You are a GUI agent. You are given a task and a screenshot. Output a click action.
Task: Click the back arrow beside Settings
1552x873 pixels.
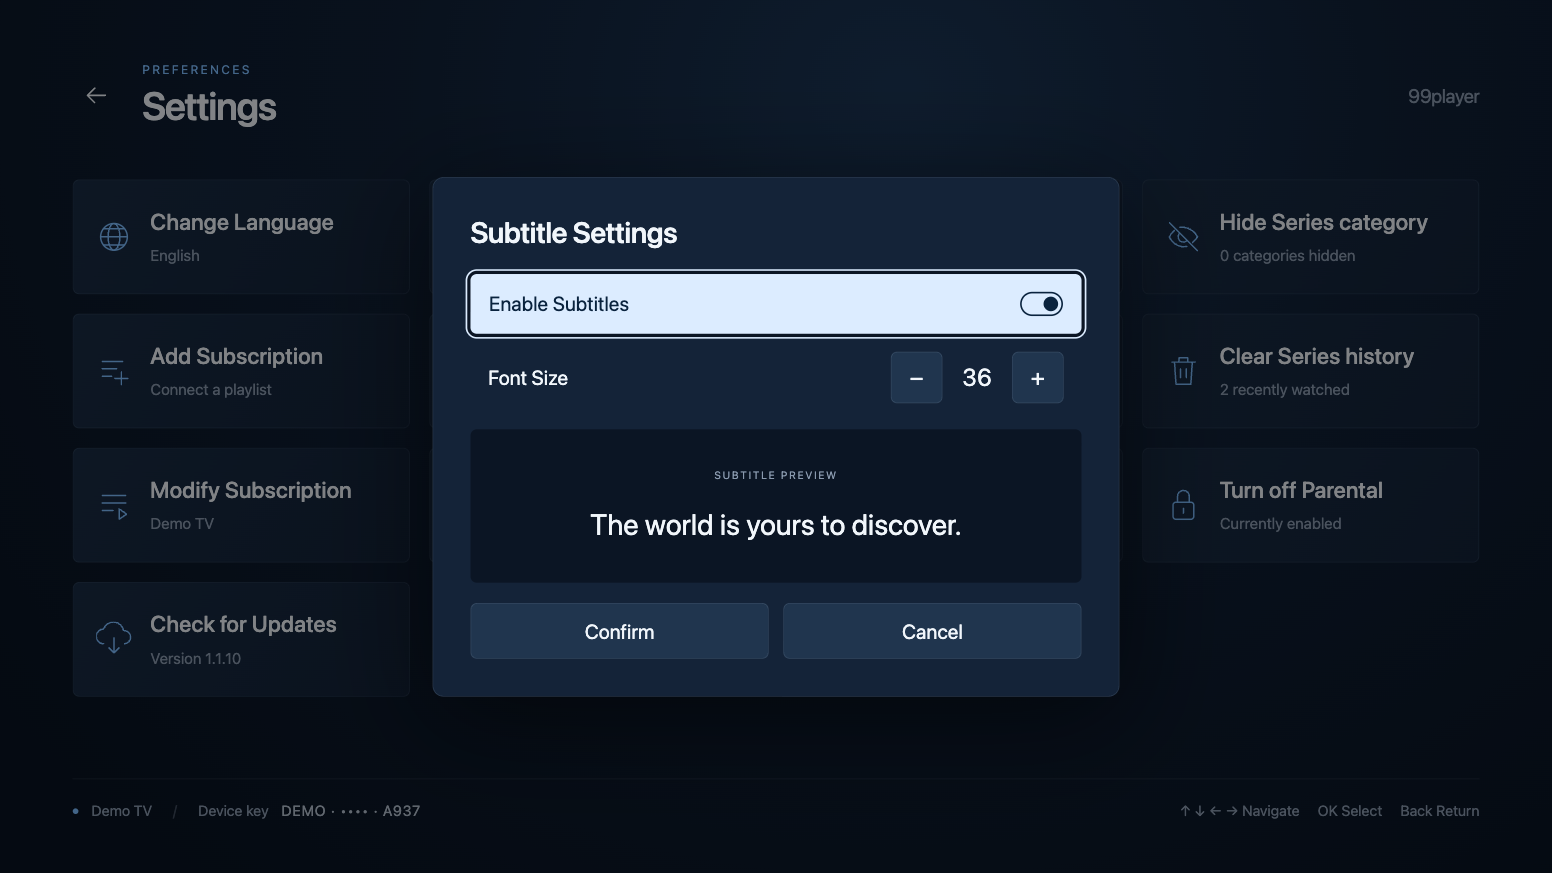[x=96, y=95]
